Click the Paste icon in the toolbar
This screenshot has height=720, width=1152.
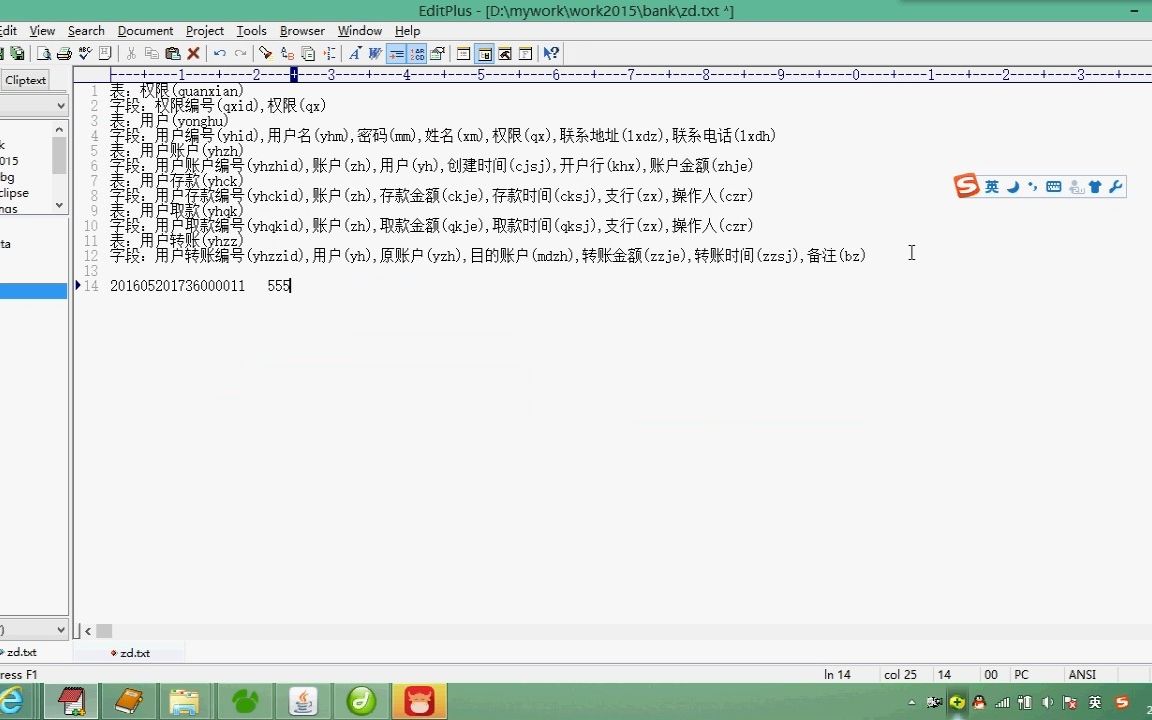[171, 53]
